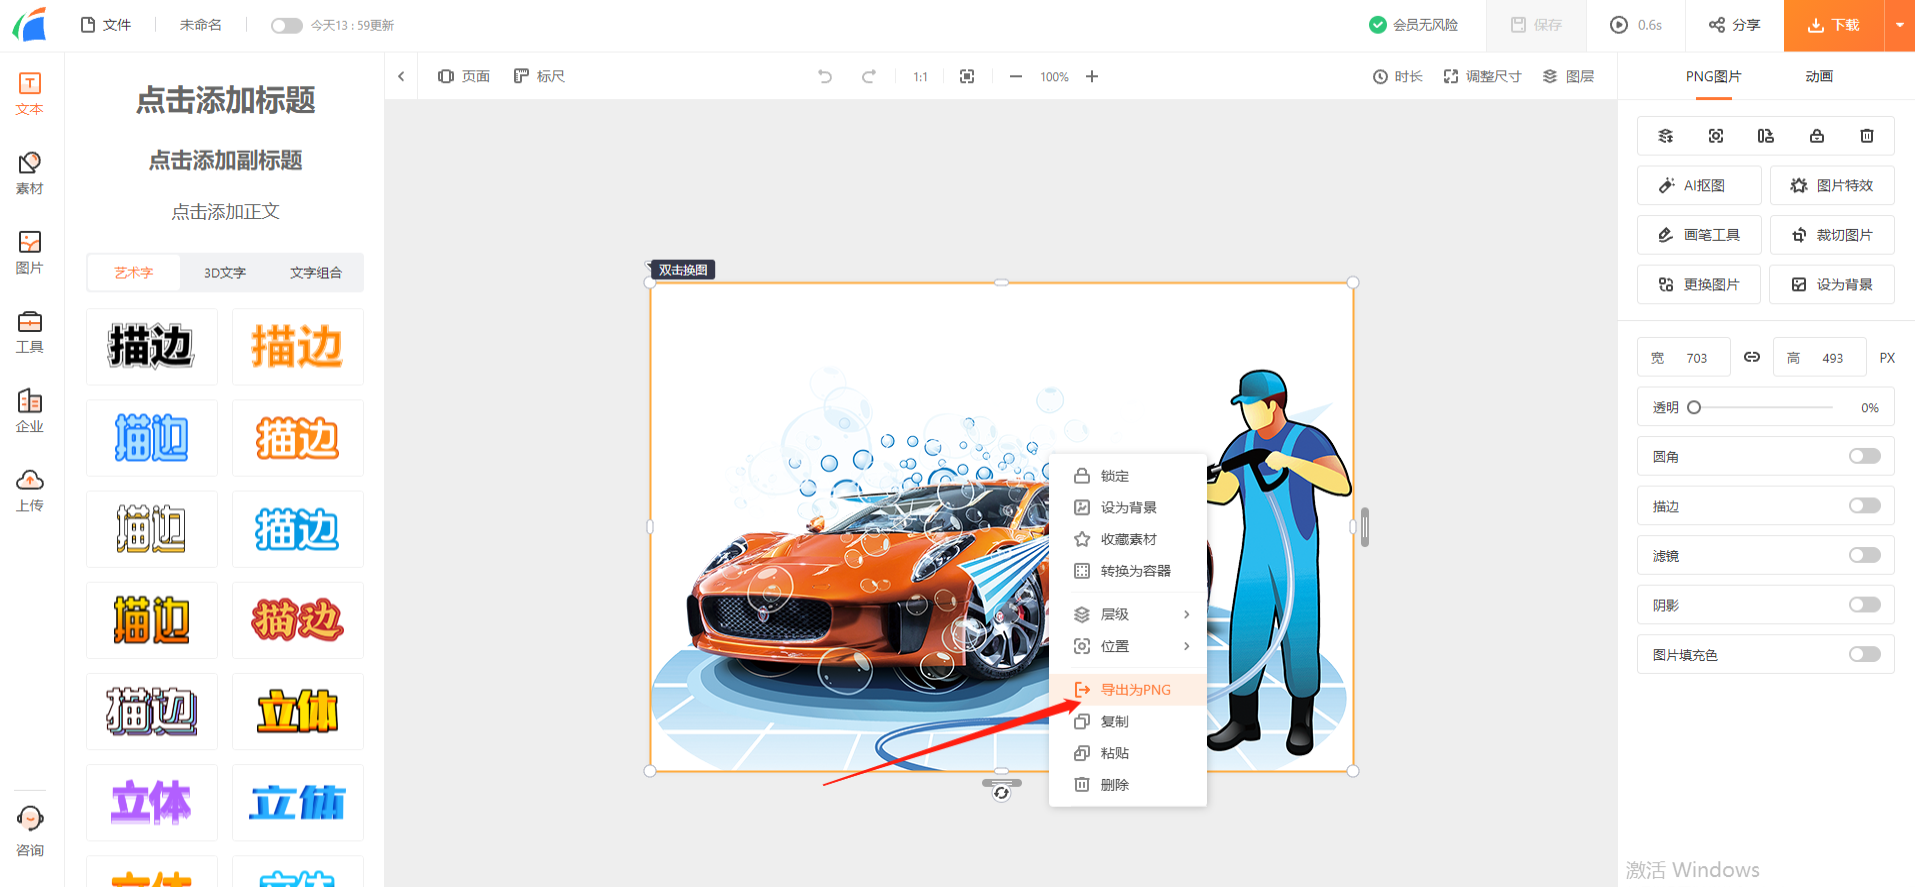Collapse the left panel with the chevron
Screen dimensions: 1915x887
click(401, 76)
